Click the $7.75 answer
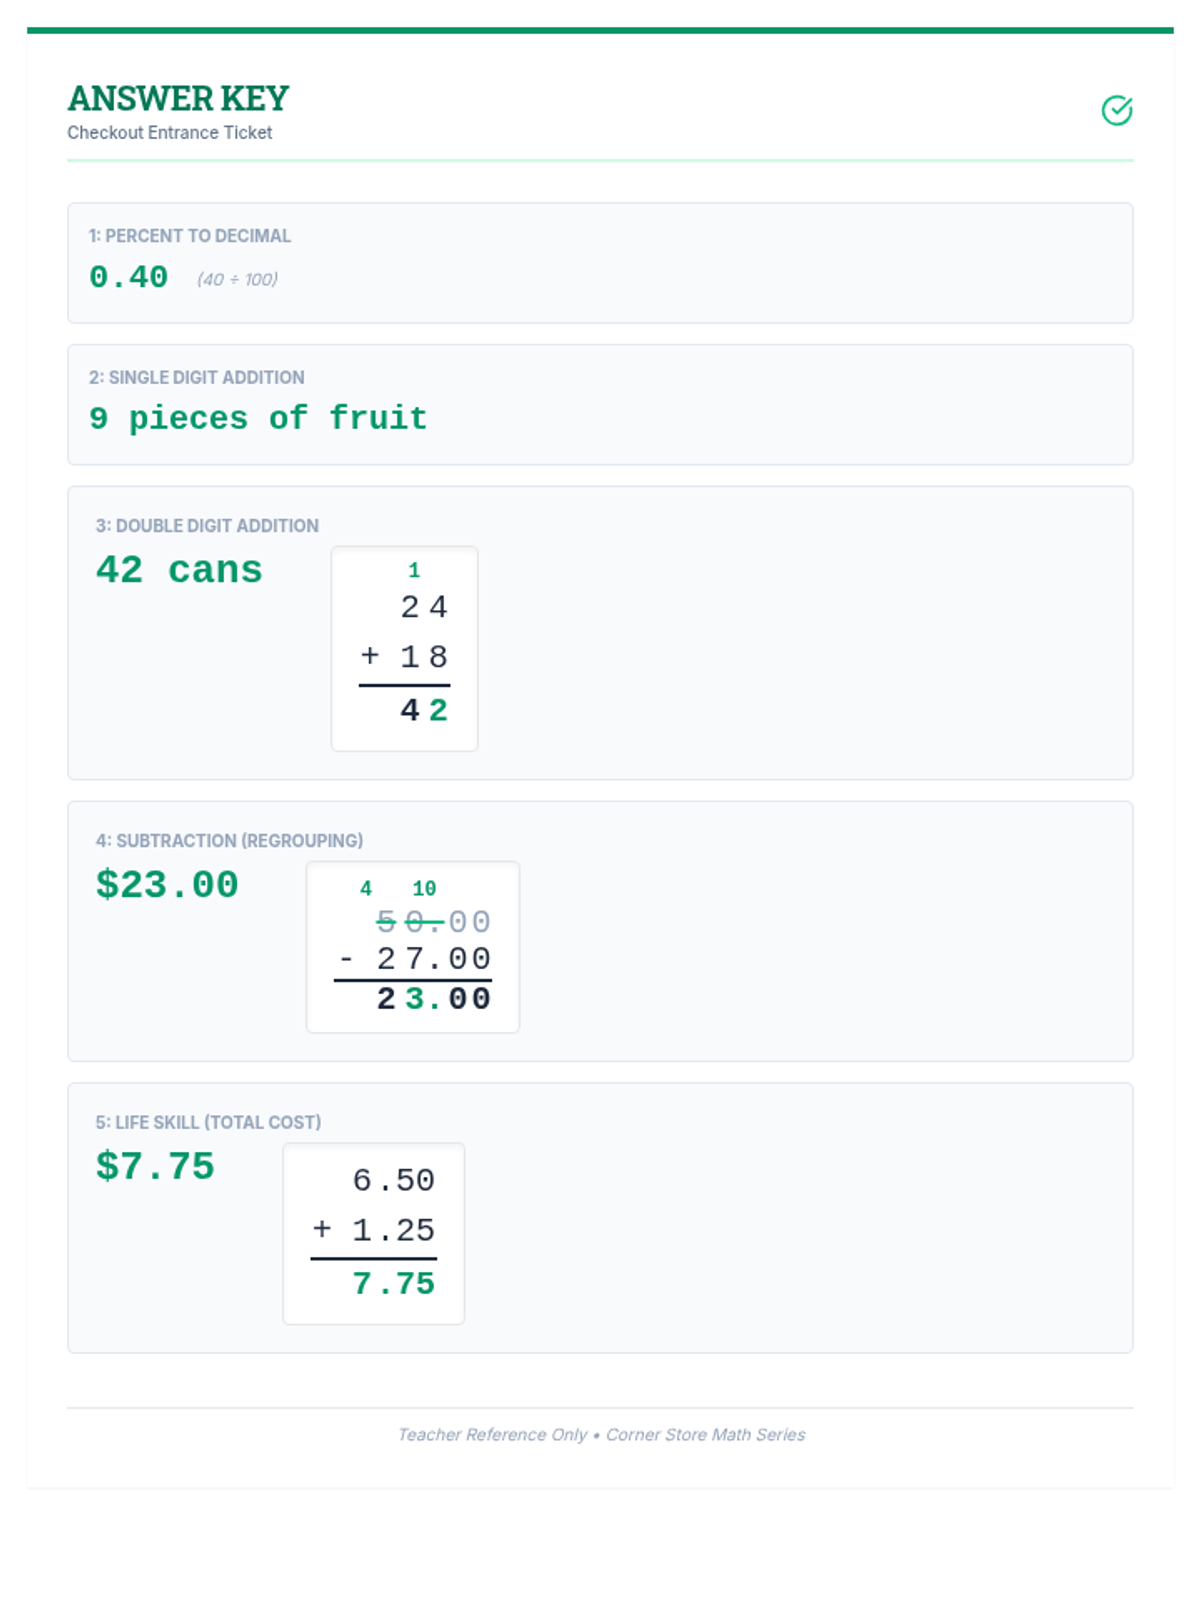The height and width of the screenshot is (1600, 1200). [x=155, y=1167]
